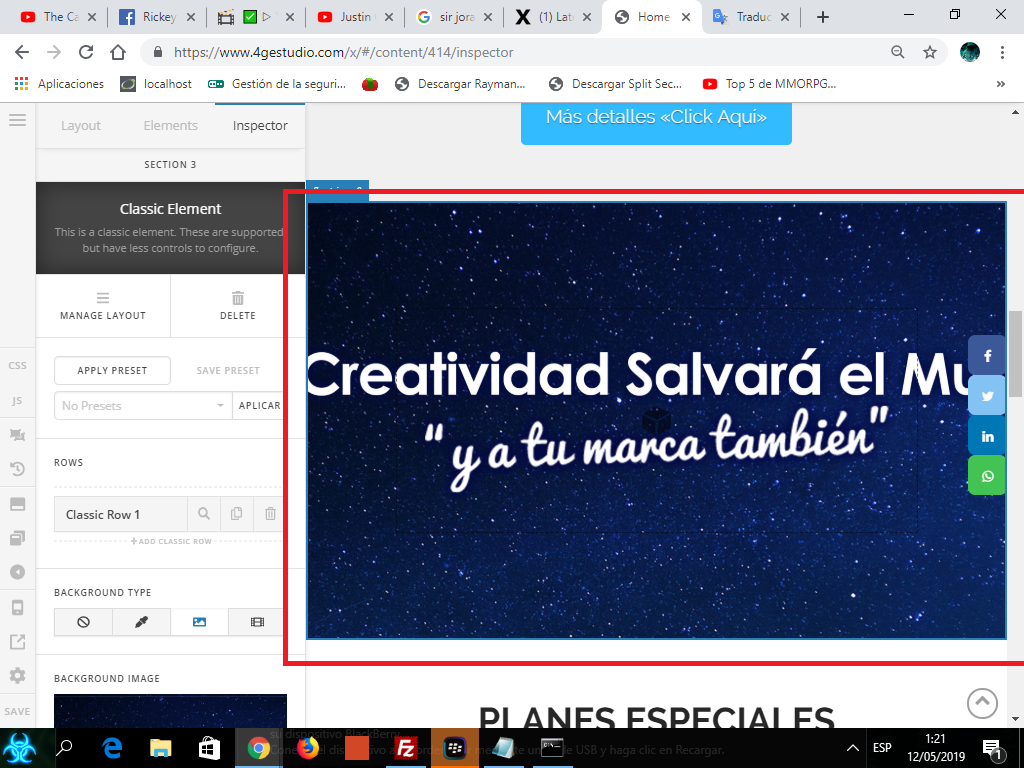Viewport: 1024px width, 768px height.
Task: Click the Apply Preset button
Action: 112,370
